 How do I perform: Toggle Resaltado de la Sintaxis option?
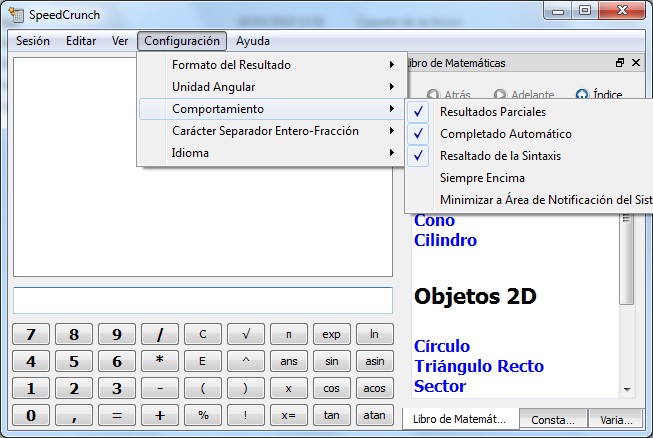(529, 156)
